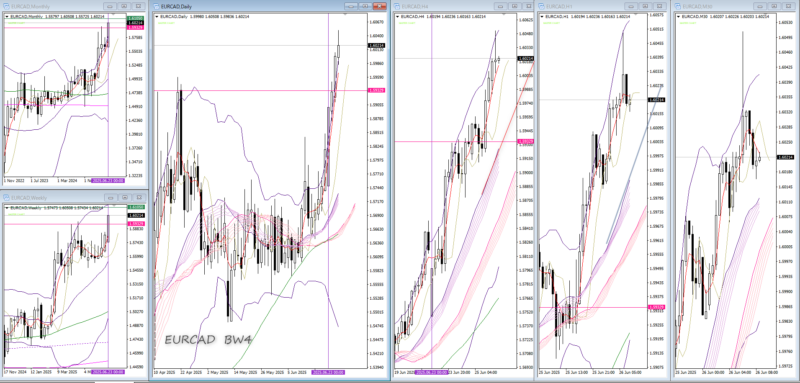
Task: Expand one-click trading arrow on Daily chart
Action: (157, 17)
